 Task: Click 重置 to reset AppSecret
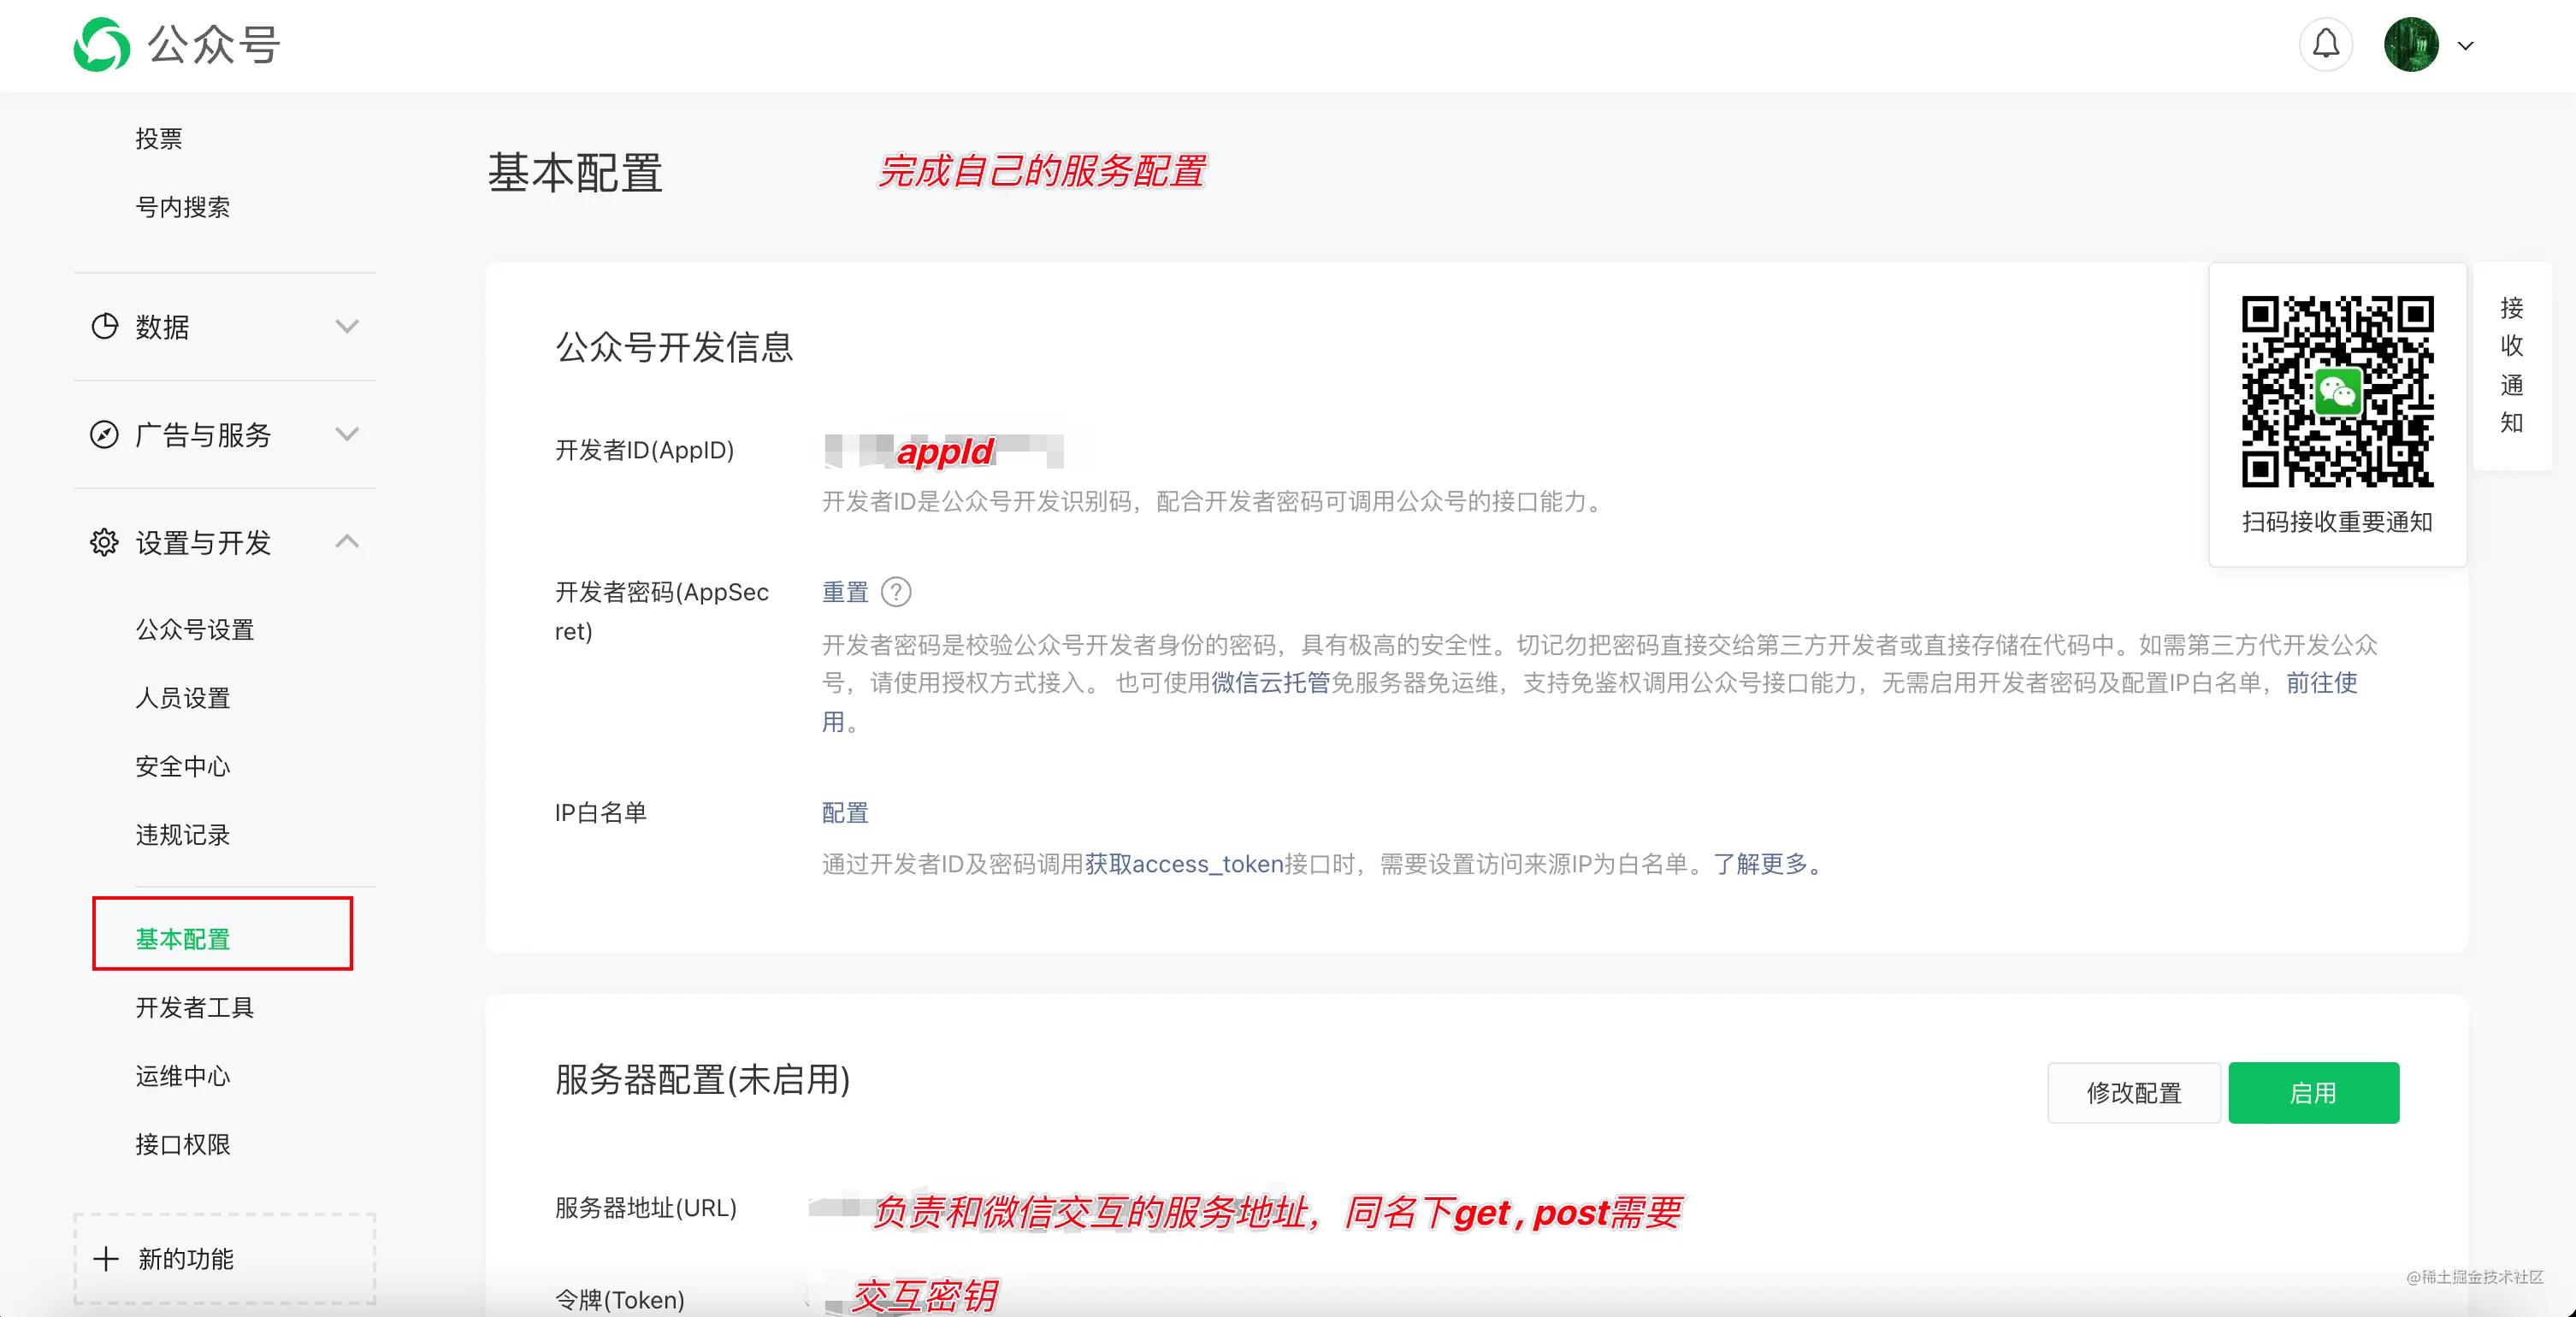click(x=844, y=592)
